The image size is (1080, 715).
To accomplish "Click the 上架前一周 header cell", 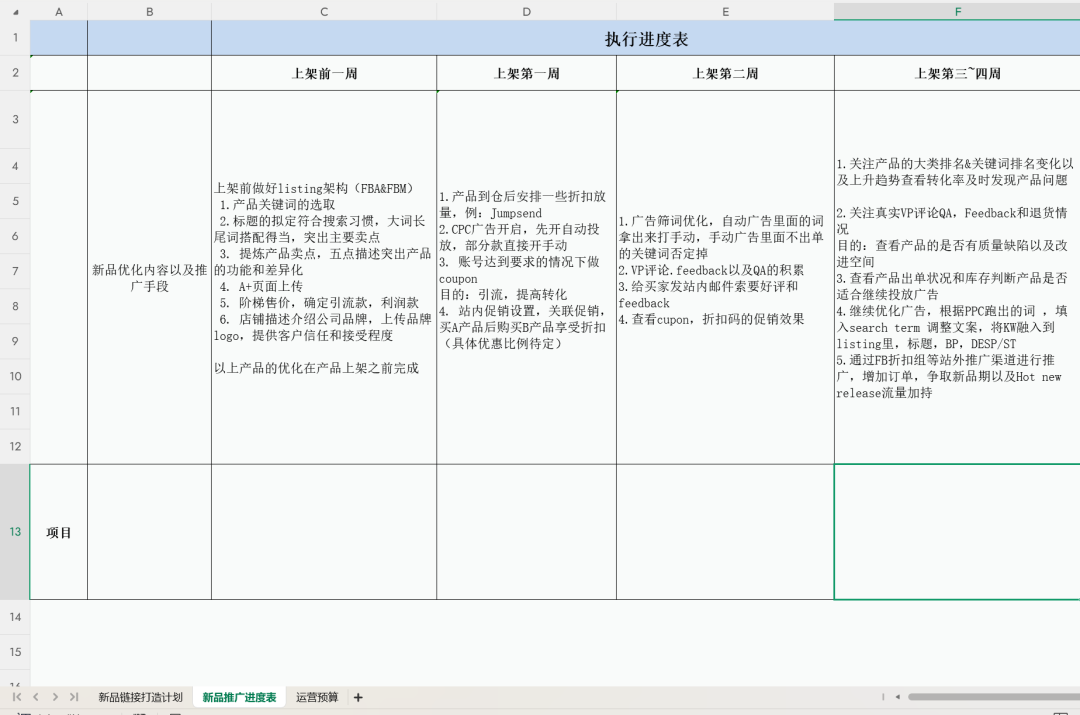I will pos(324,73).
